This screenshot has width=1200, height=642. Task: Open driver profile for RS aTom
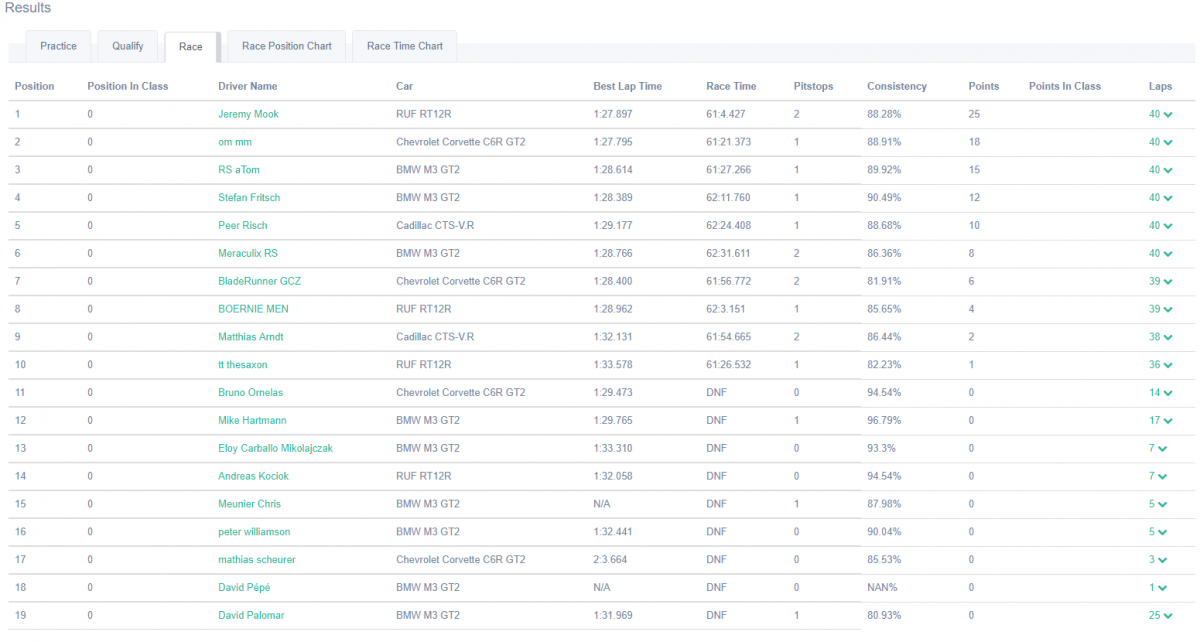click(x=238, y=170)
